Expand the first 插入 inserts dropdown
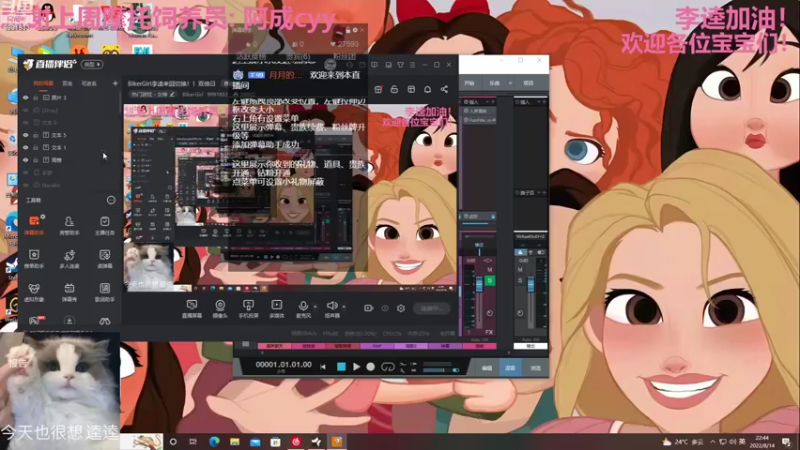This screenshot has width=800, height=450. (x=488, y=102)
